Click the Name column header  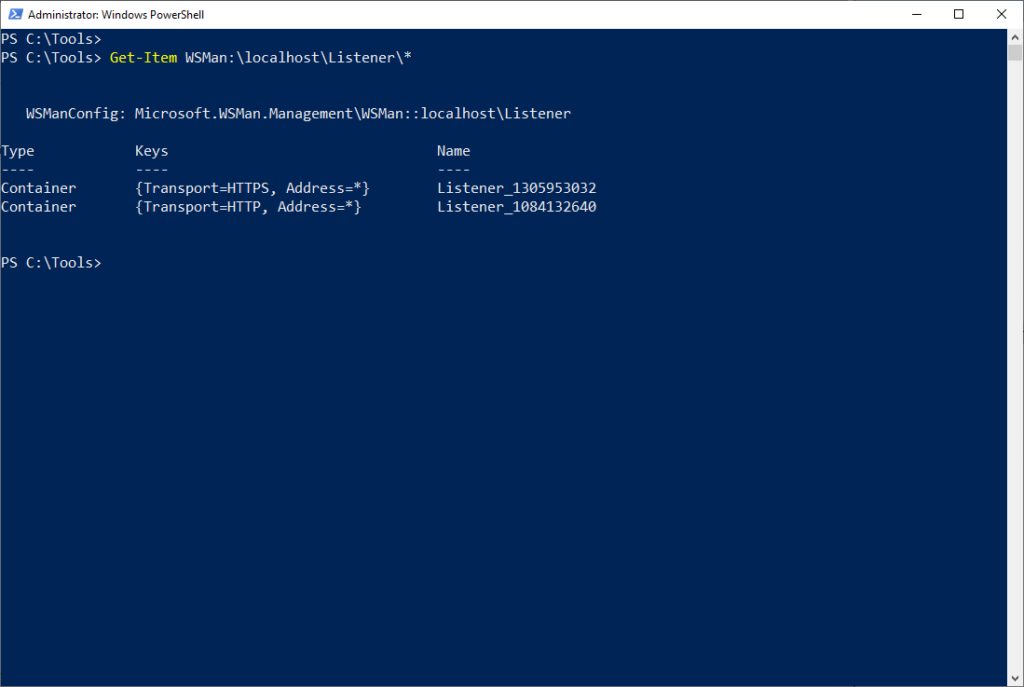pyautogui.click(x=453, y=150)
